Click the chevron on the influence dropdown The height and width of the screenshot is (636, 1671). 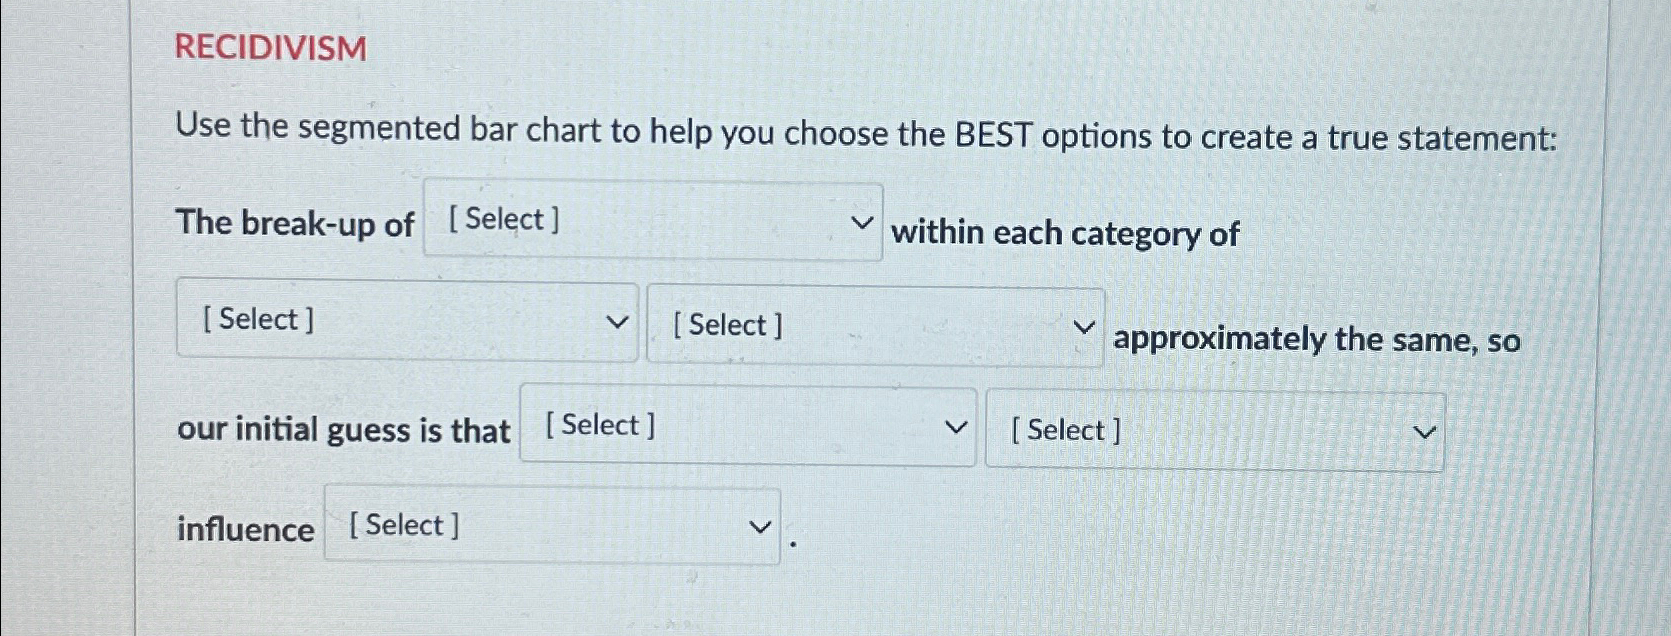[x=761, y=525]
